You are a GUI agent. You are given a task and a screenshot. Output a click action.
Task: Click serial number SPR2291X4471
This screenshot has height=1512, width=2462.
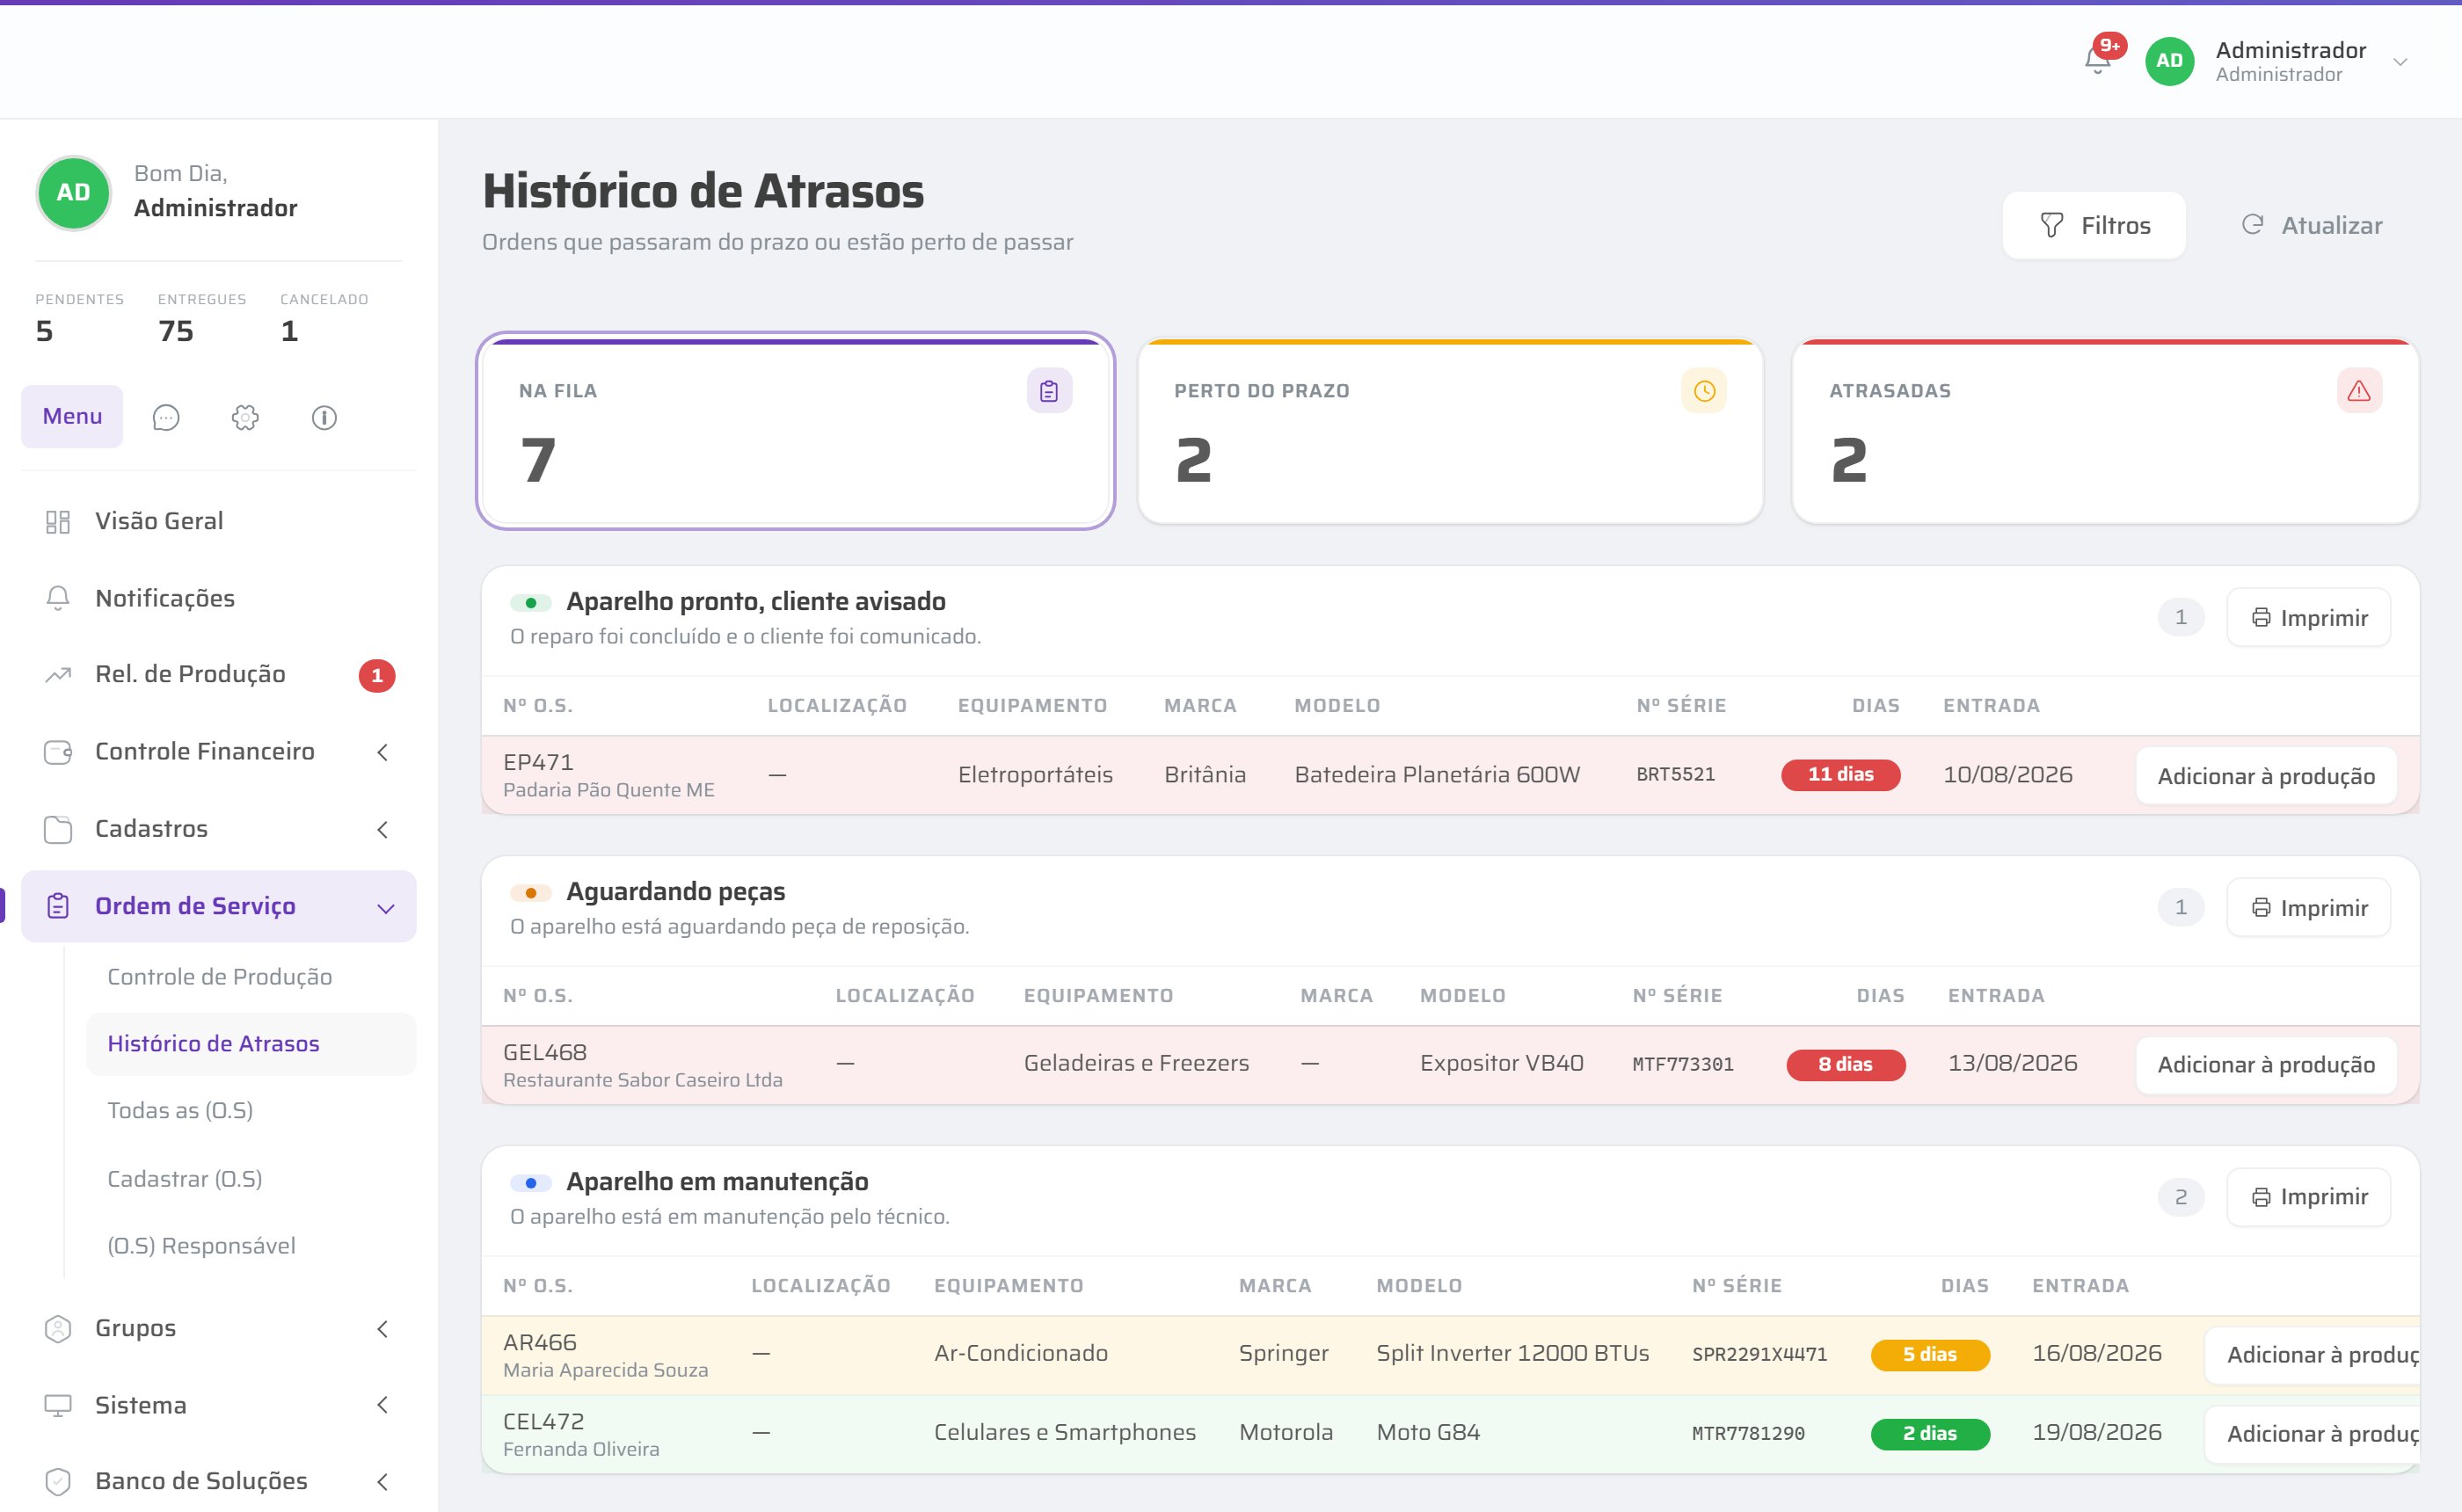1759,1355
